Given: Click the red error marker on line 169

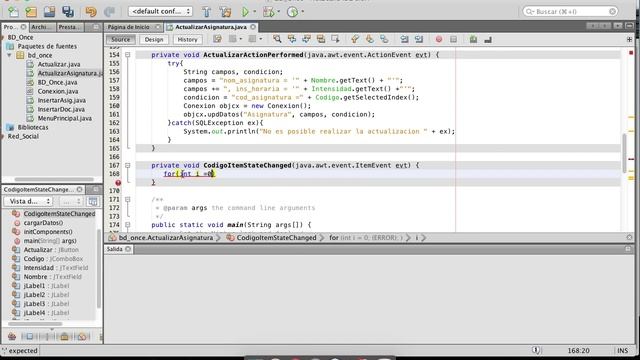Looking at the screenshot, I should 118,182.
